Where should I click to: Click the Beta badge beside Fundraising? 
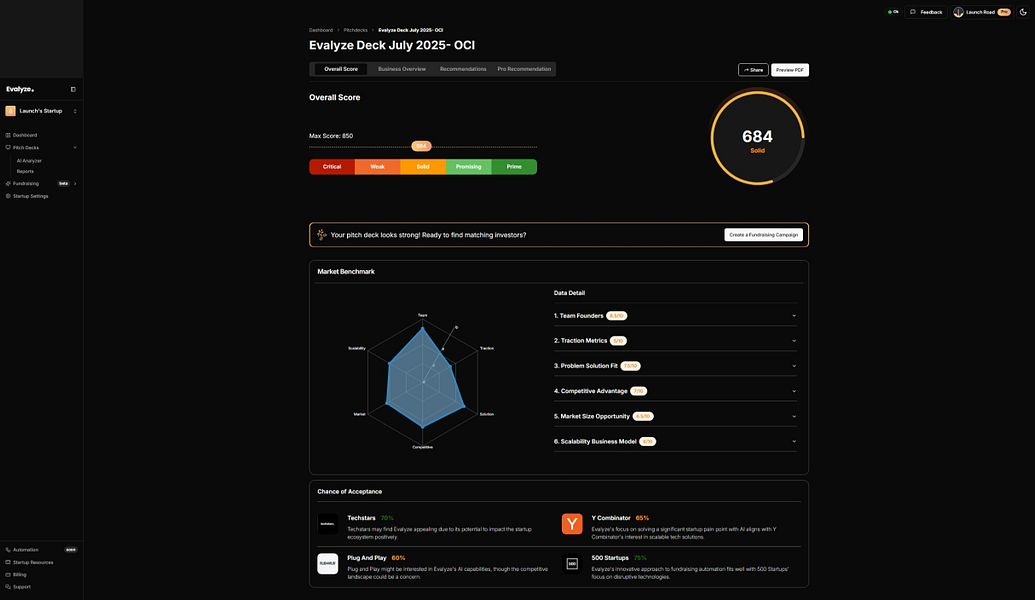pyautogui.click(x=63, y=183)
